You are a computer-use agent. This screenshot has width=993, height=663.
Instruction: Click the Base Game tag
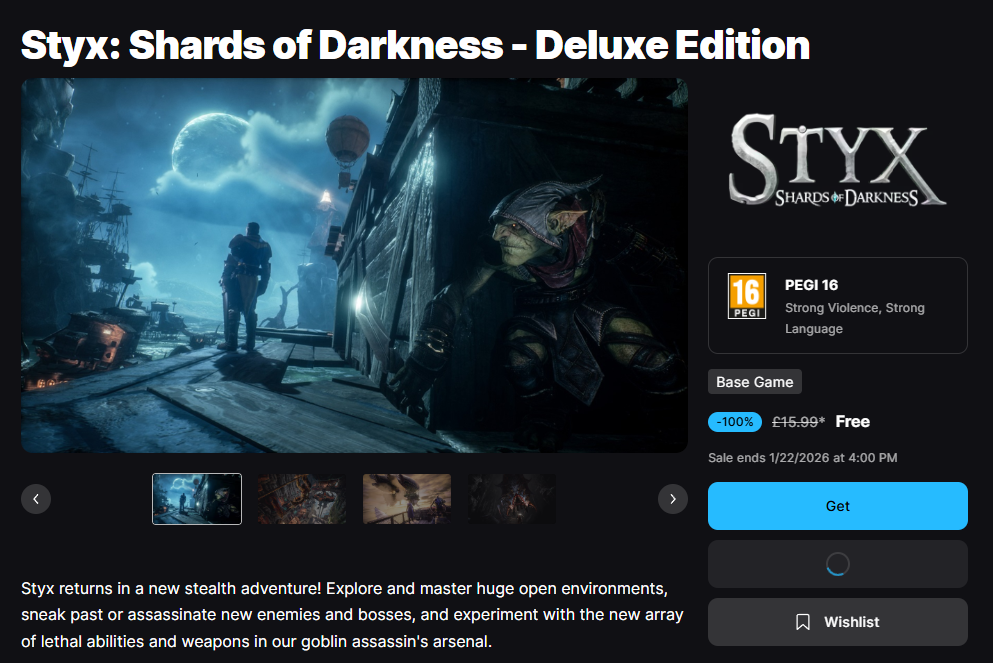[x=755, y=382]
